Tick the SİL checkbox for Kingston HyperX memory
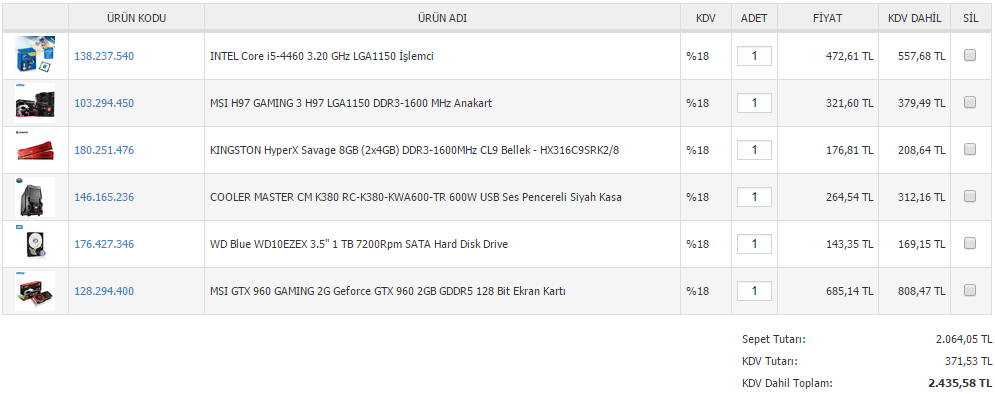Viewport: 995px width, 394px height. pyautogui.click(x=970, y=149)
